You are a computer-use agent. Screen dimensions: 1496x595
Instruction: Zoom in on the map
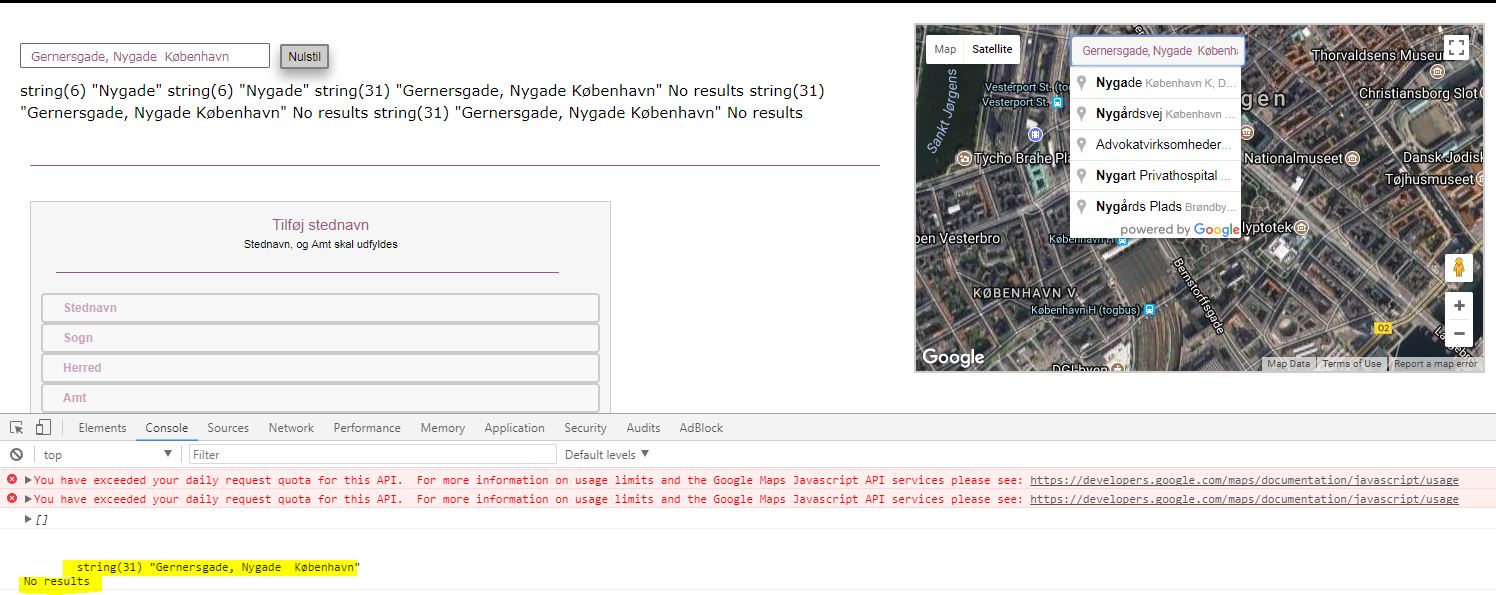(1458, 306)
